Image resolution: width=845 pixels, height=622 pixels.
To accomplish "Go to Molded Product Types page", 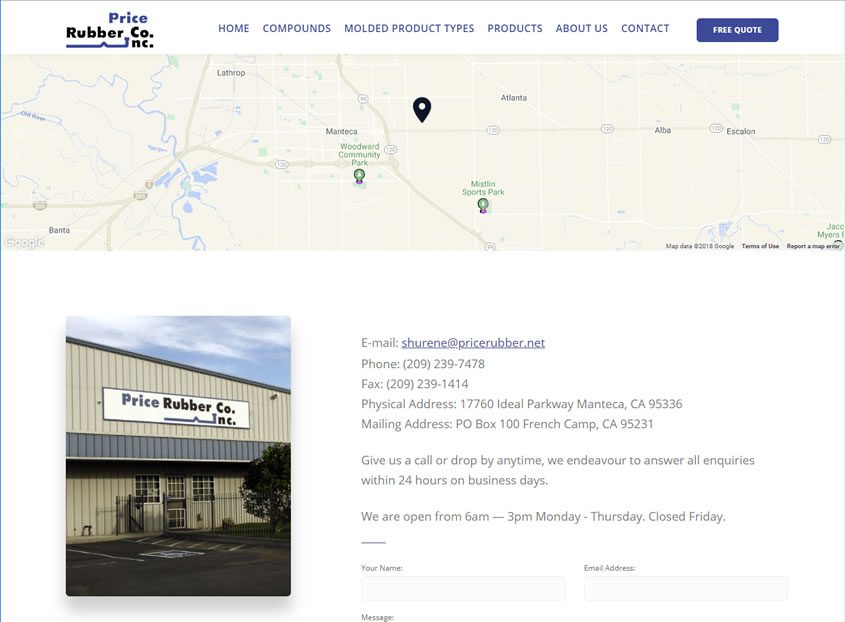I will tap(409, 29).
